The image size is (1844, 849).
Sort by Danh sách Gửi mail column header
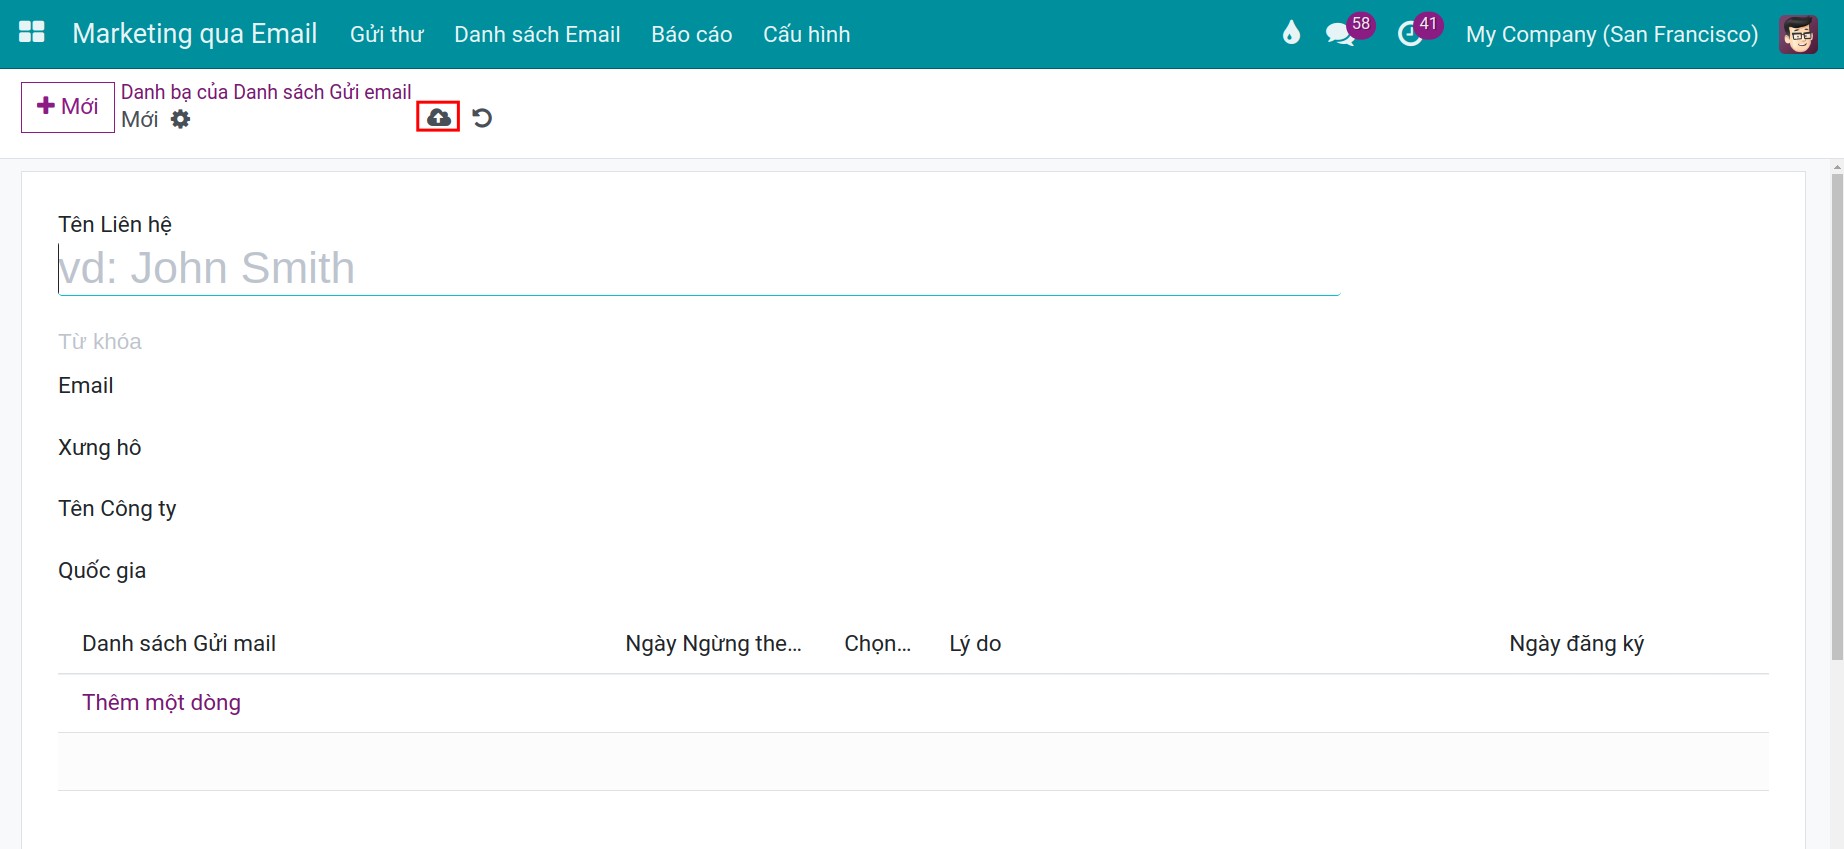pos(179,643)
